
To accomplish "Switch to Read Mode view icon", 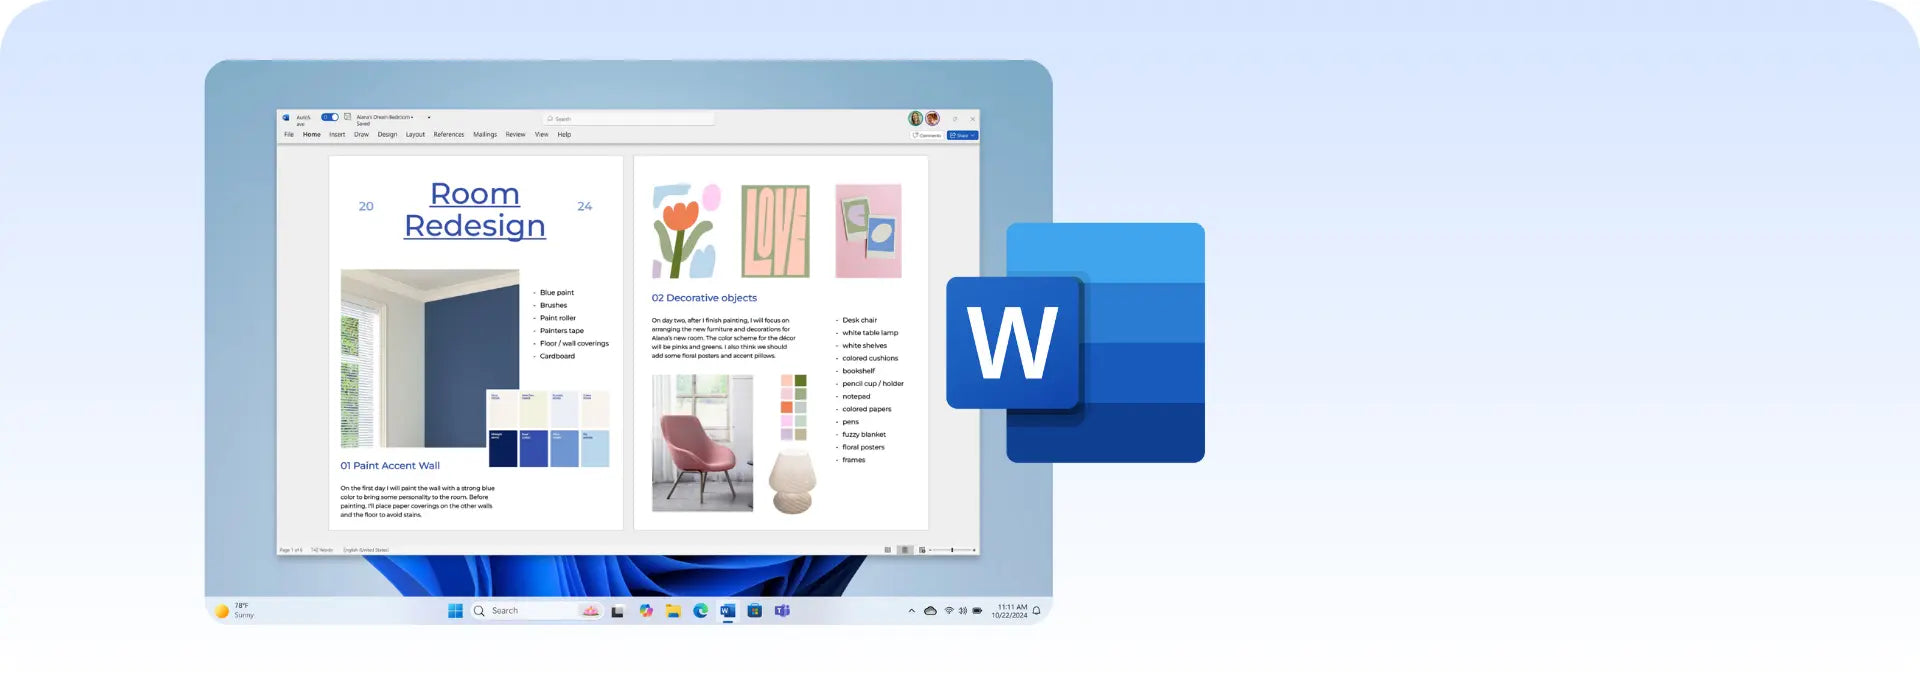I will [x=888, y=550].
